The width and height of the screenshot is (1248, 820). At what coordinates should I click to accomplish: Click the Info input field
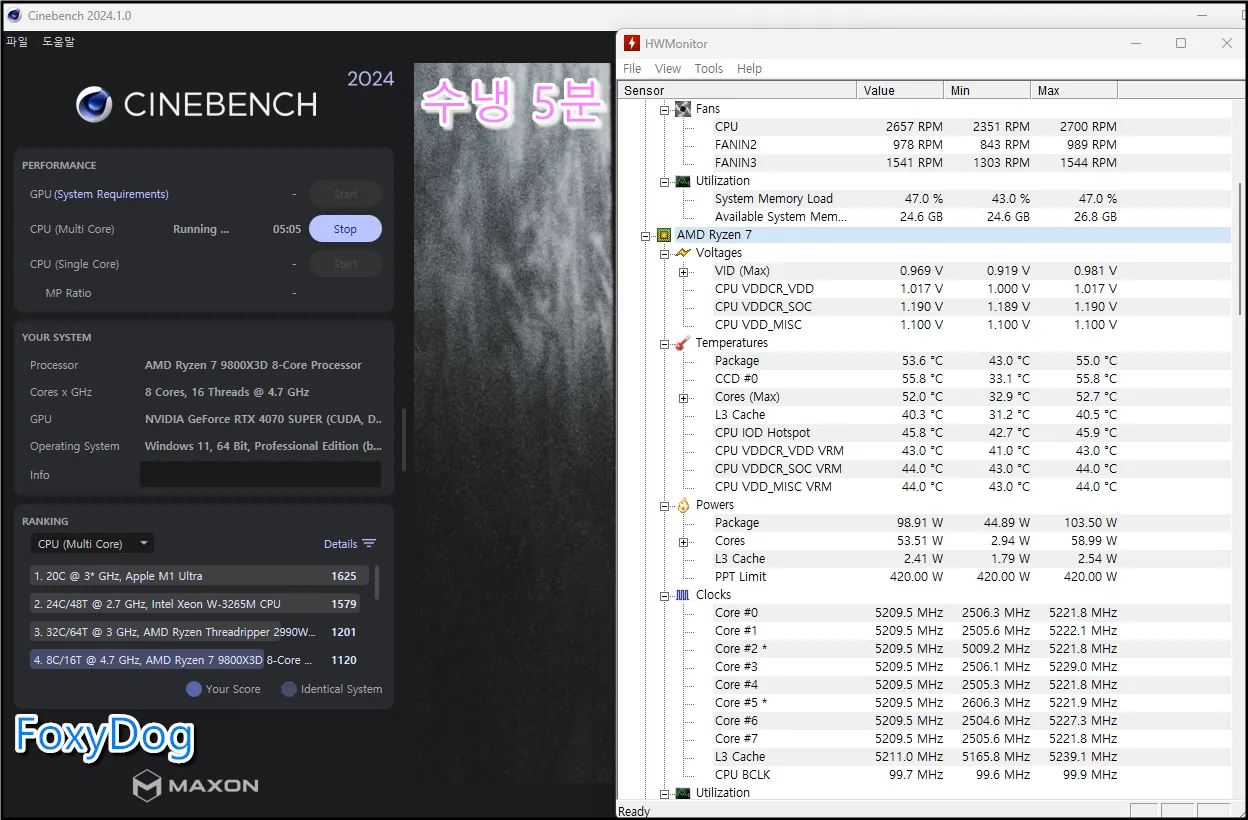[x=260, y=474]
